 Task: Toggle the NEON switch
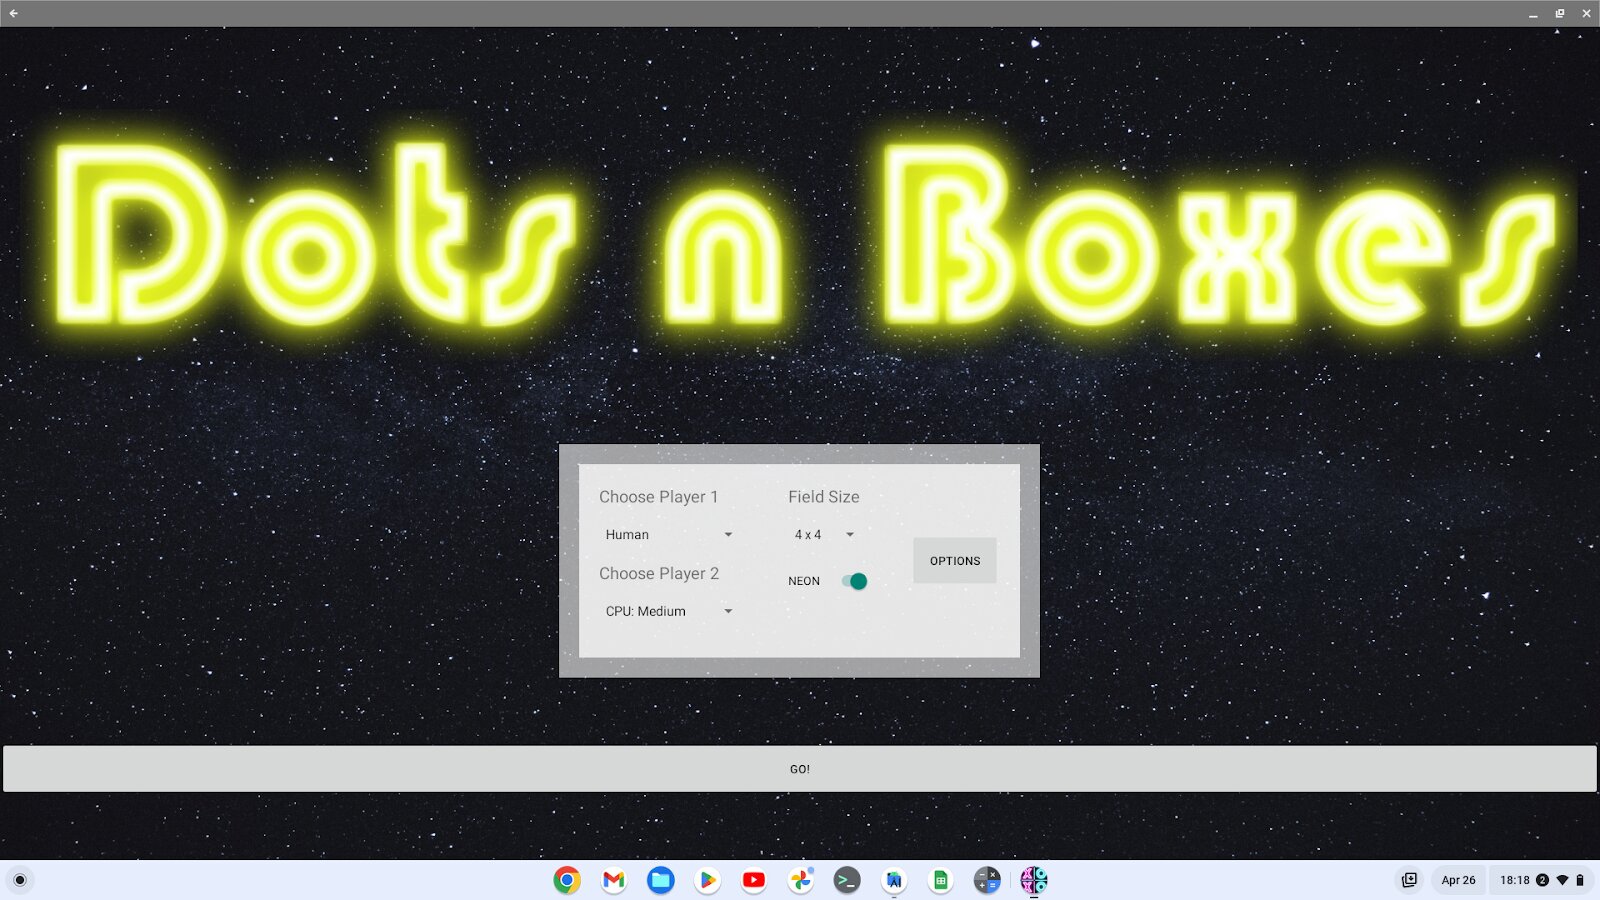[x=854, y=581]
